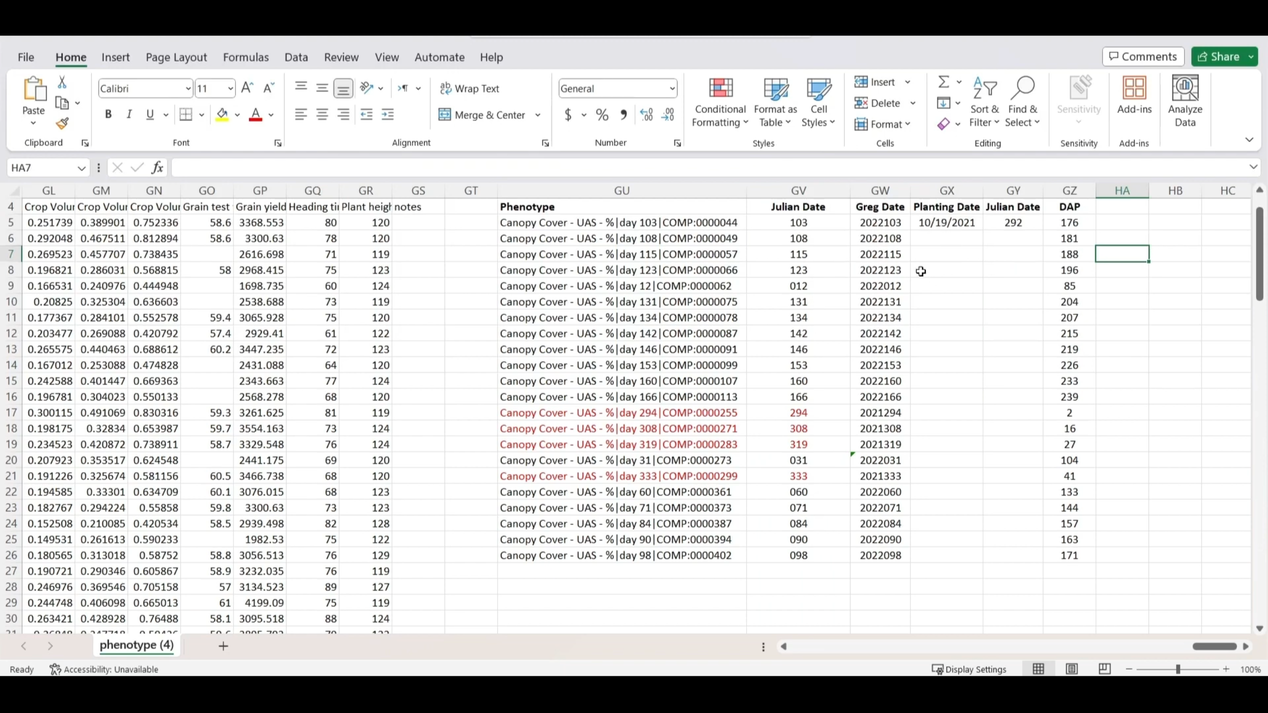
Task: Select the phenotype (4) sheet tab
Action: tap(136, 646)
